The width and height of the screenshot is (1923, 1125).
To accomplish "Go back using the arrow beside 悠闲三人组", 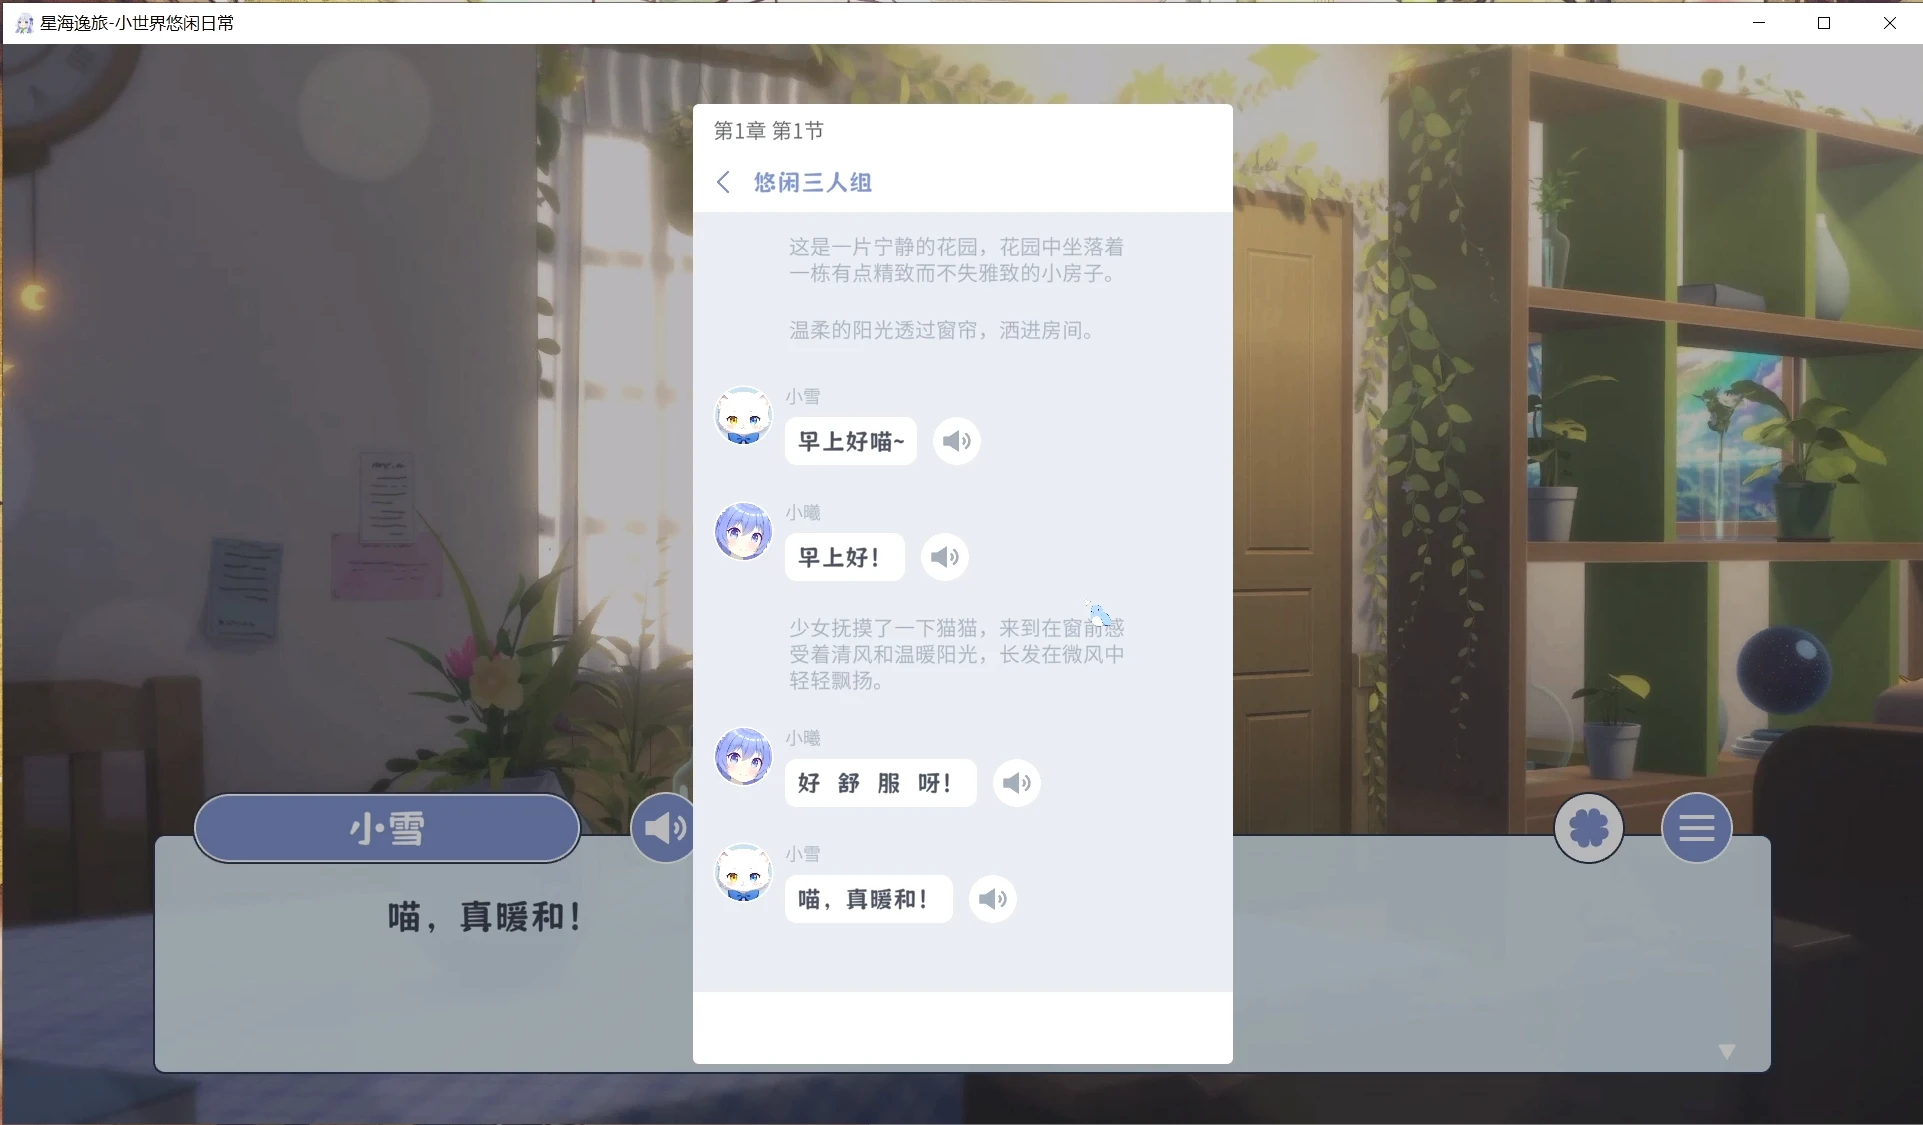I will click(724, 182).
